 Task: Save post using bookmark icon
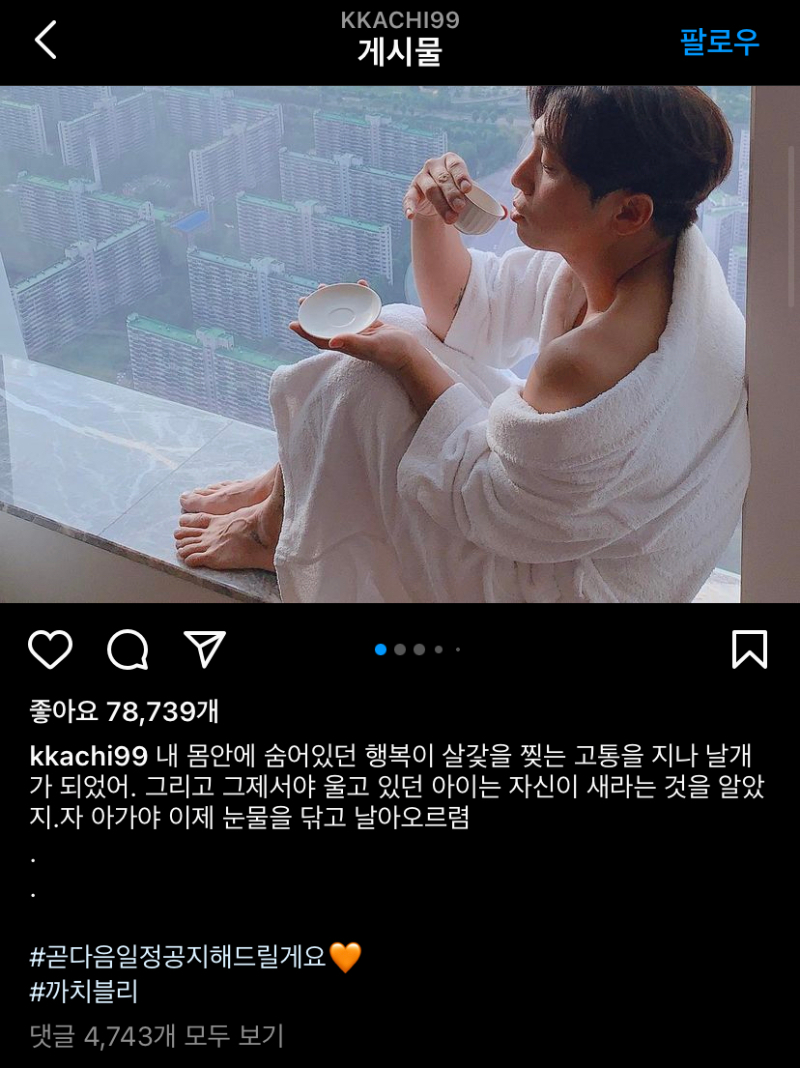(x=750, y=649)
